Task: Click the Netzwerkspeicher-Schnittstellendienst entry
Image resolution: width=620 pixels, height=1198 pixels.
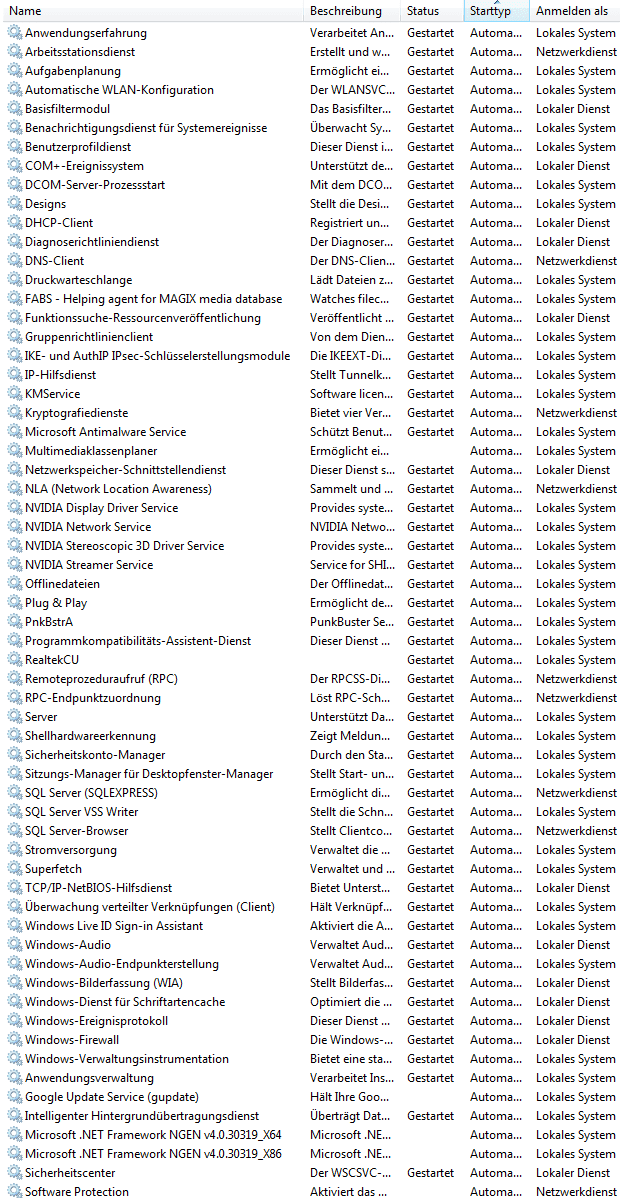Action: point(125,470)
